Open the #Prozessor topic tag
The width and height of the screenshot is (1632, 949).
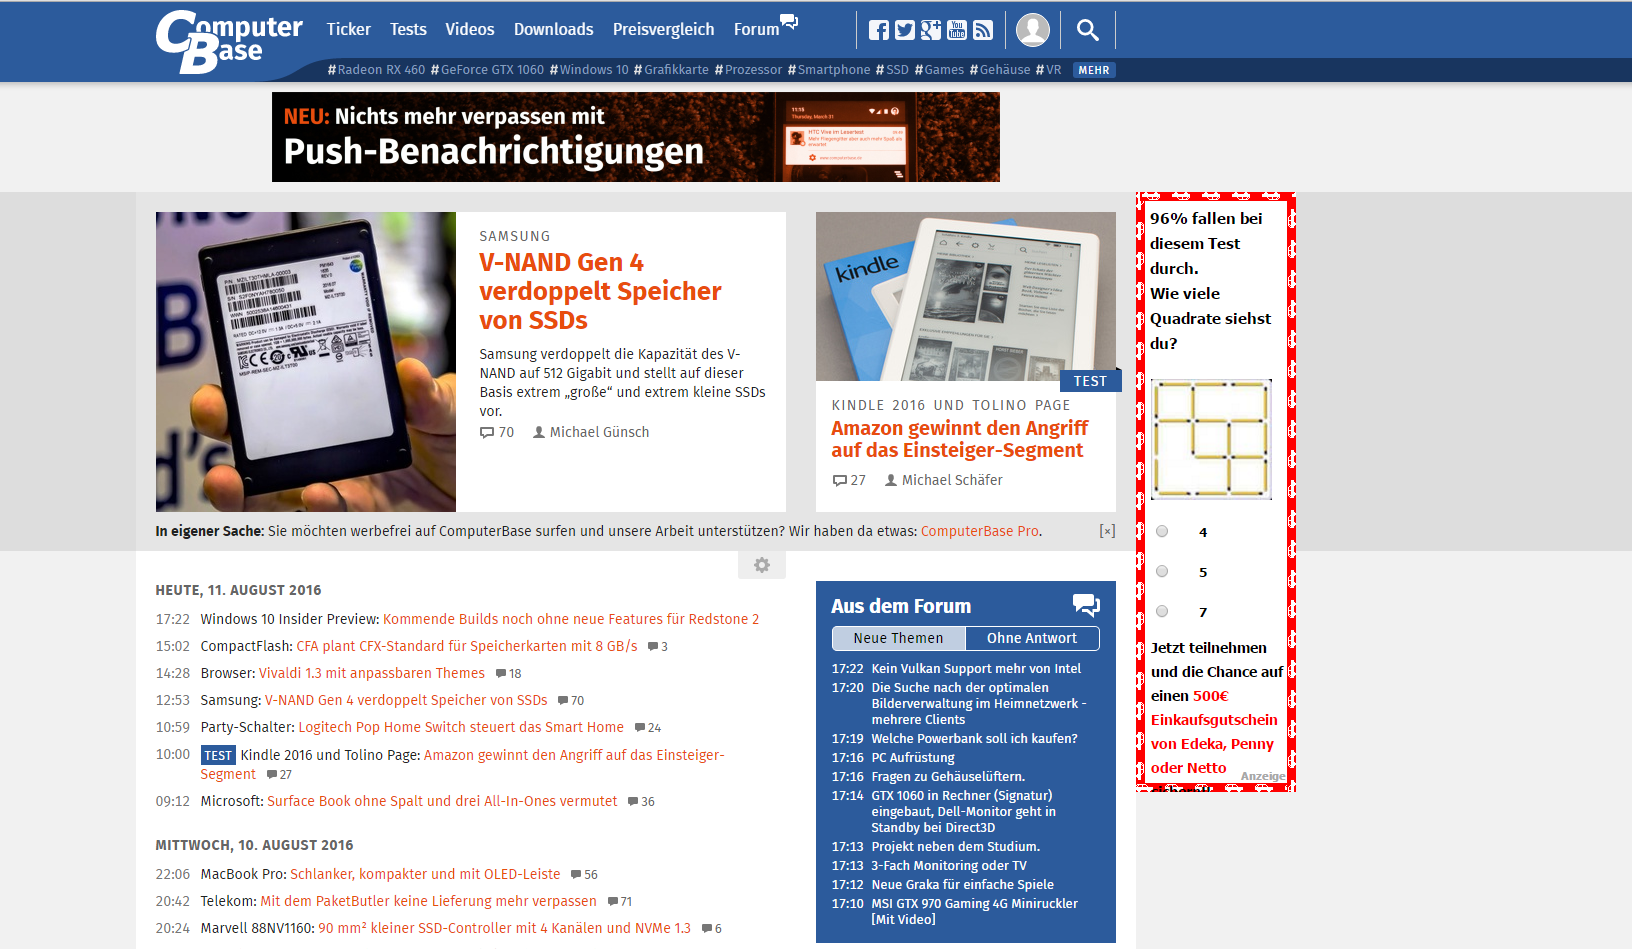748,70
